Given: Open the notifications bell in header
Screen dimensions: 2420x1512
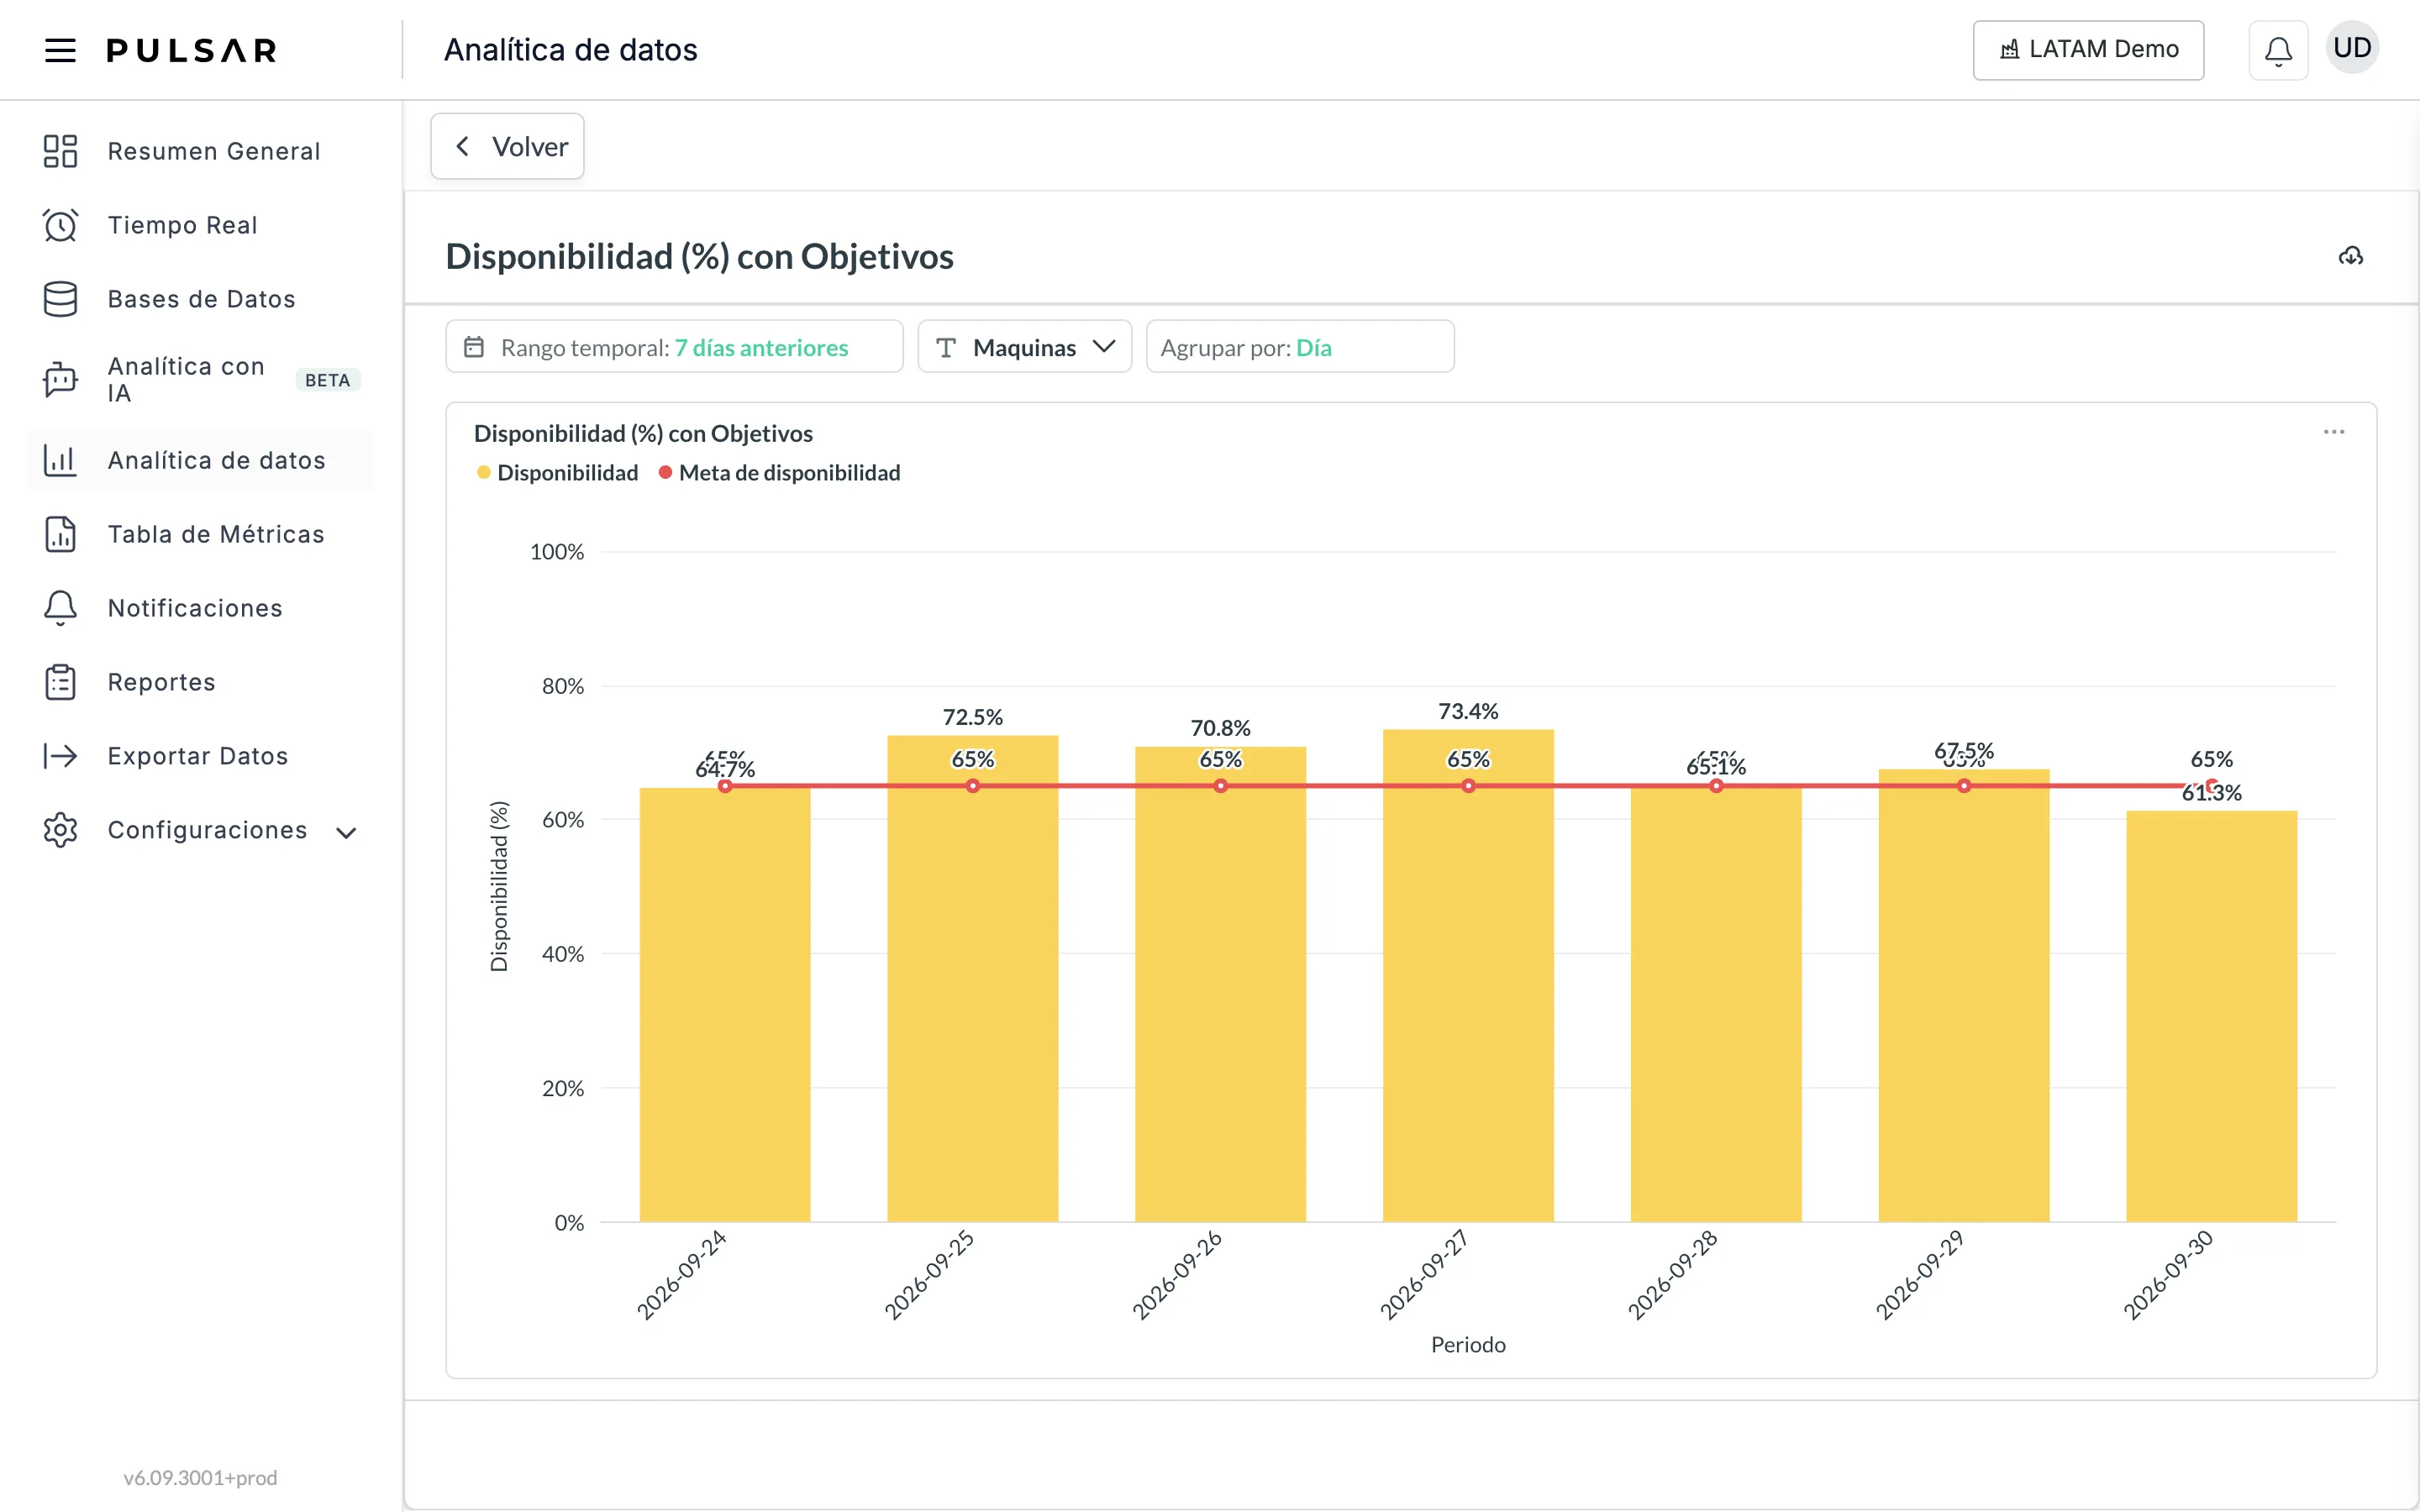Looking at the screenshot, I should click(2278, 50).
